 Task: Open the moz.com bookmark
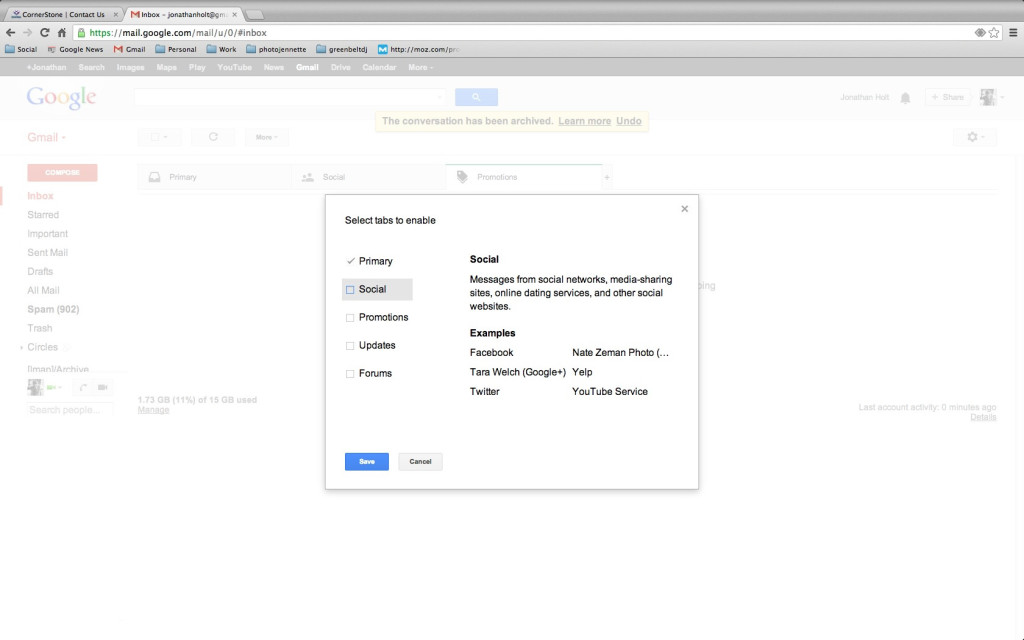pos(419,49)
